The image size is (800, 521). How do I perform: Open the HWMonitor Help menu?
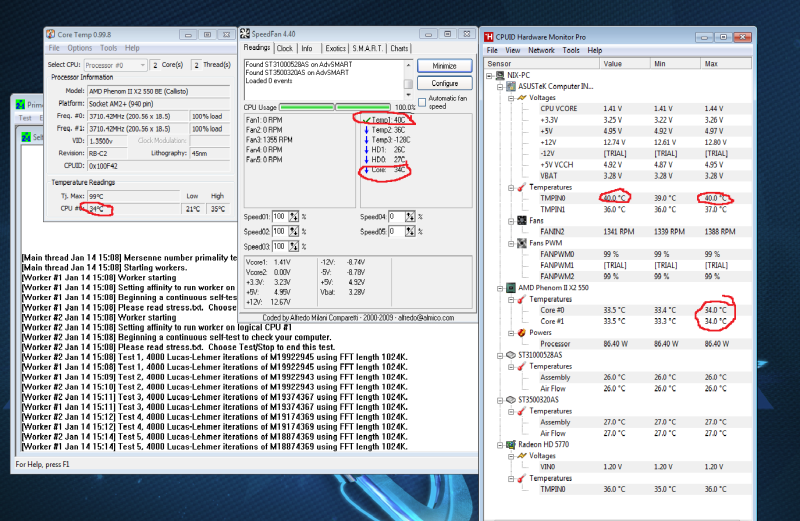point(594,50)
